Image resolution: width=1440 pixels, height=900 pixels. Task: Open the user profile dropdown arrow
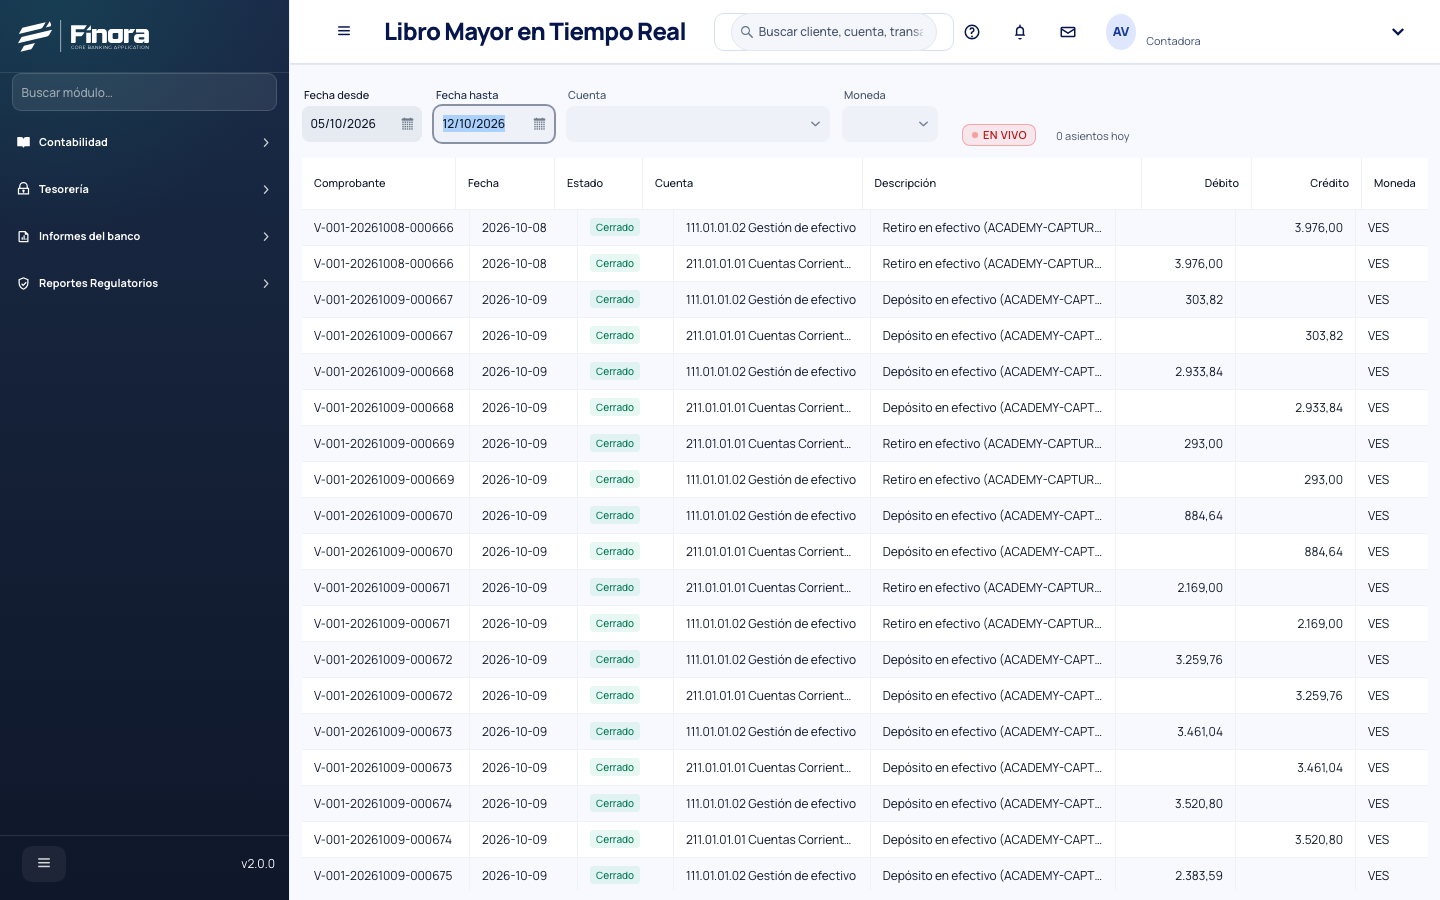click(x=1398, y=32)
